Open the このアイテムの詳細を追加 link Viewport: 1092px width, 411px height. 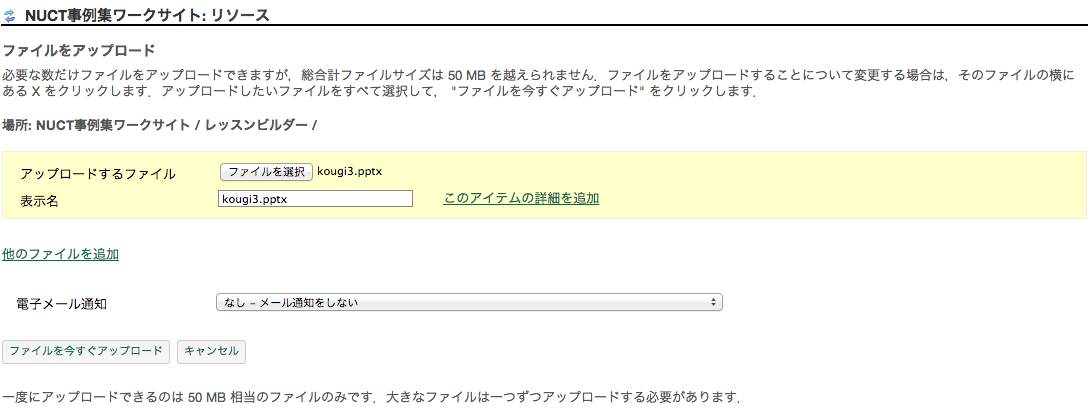point(521,198)
